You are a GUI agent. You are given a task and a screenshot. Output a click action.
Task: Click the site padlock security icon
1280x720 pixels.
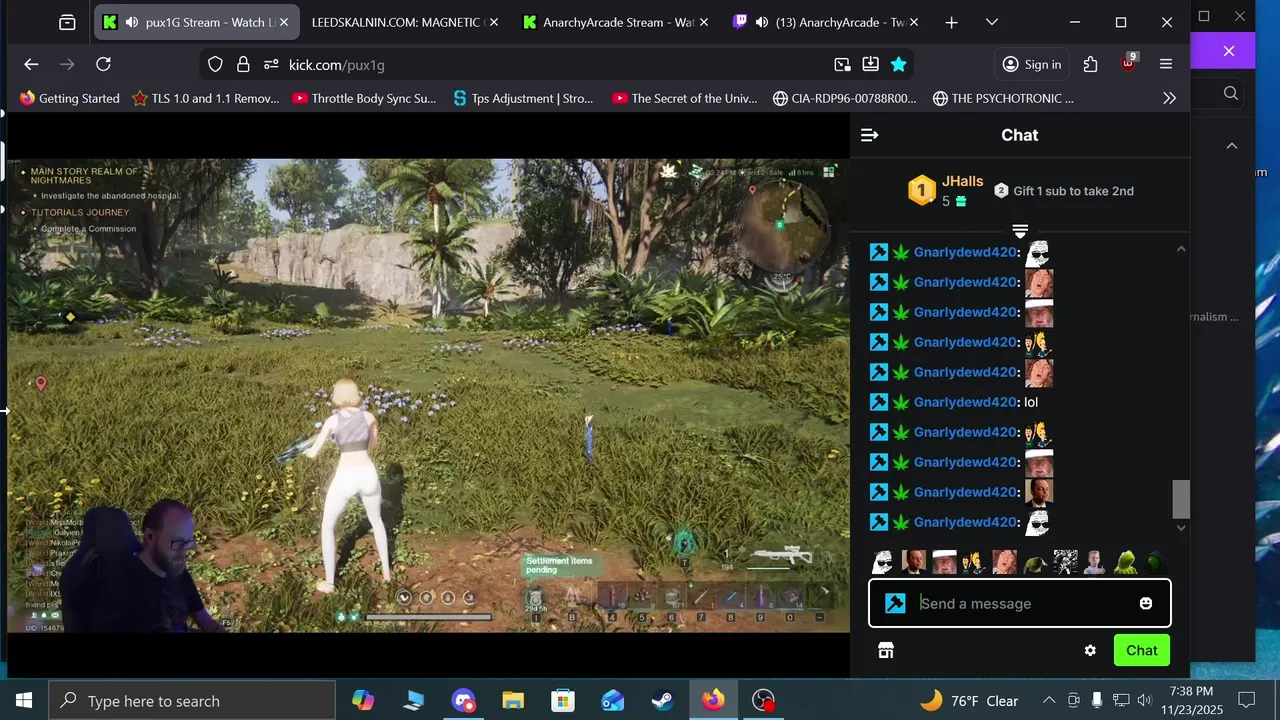[x=242, y=64]
